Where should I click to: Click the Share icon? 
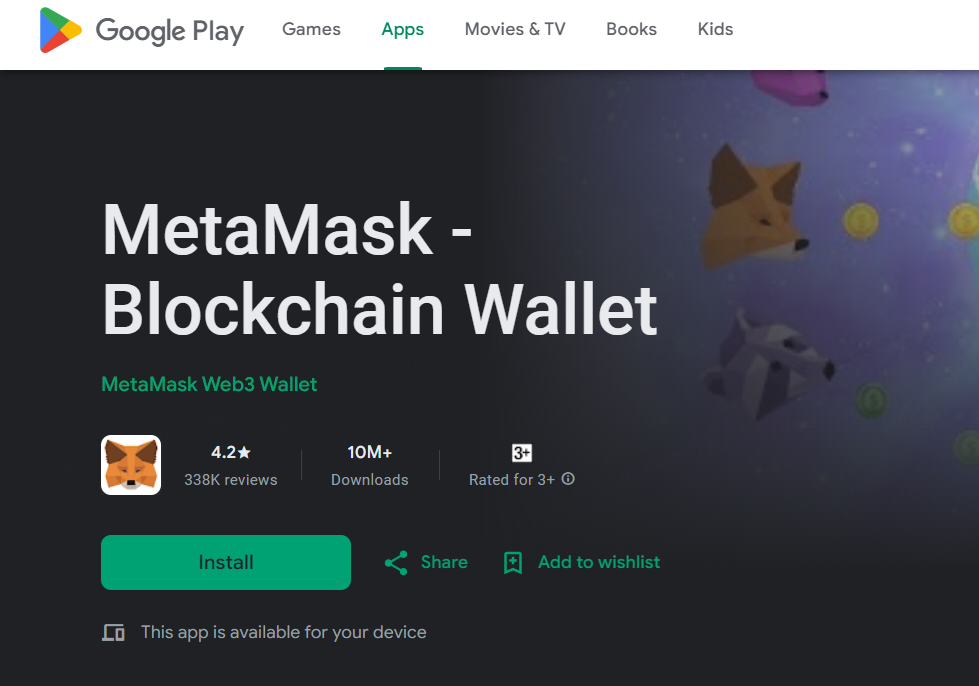(x=396, y=563)
